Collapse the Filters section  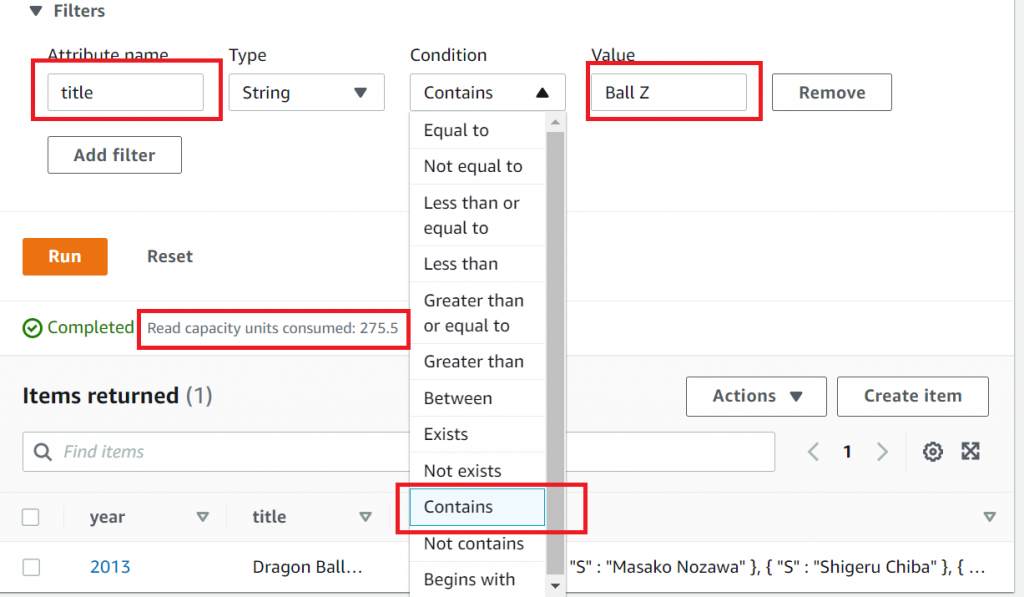(36, 11)
